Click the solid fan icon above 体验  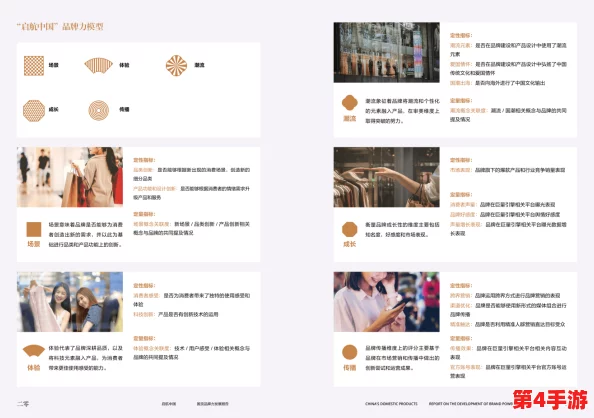(34, 351)
